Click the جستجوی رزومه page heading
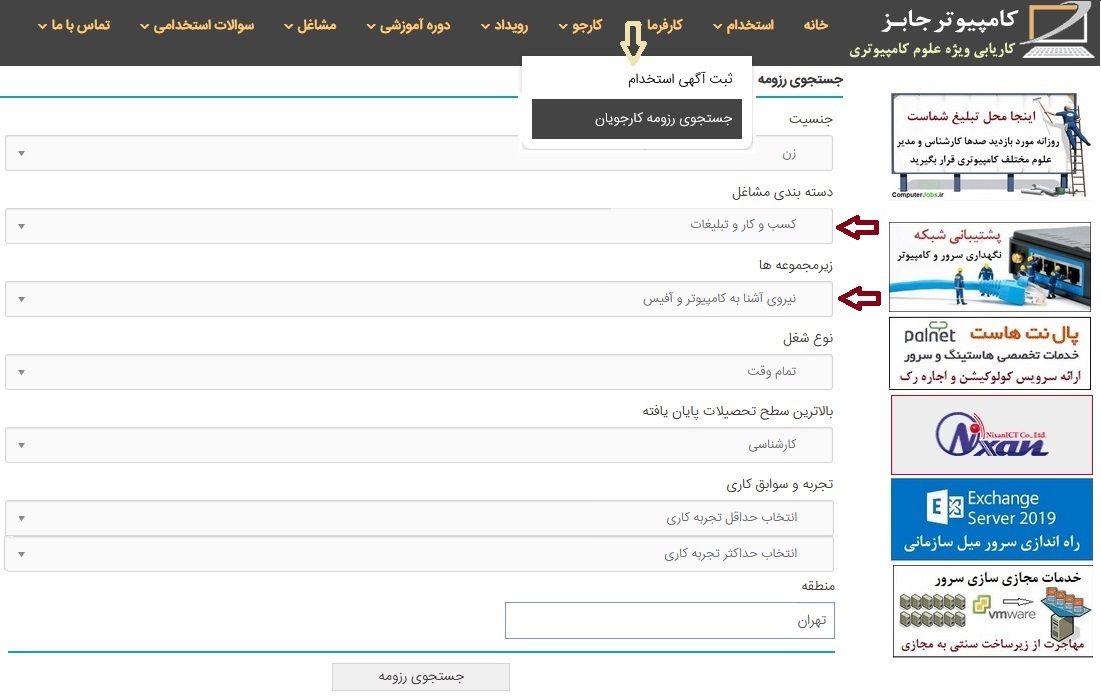Image resolution: width=1101 pixels, height=696 pixels. (800, 79)
